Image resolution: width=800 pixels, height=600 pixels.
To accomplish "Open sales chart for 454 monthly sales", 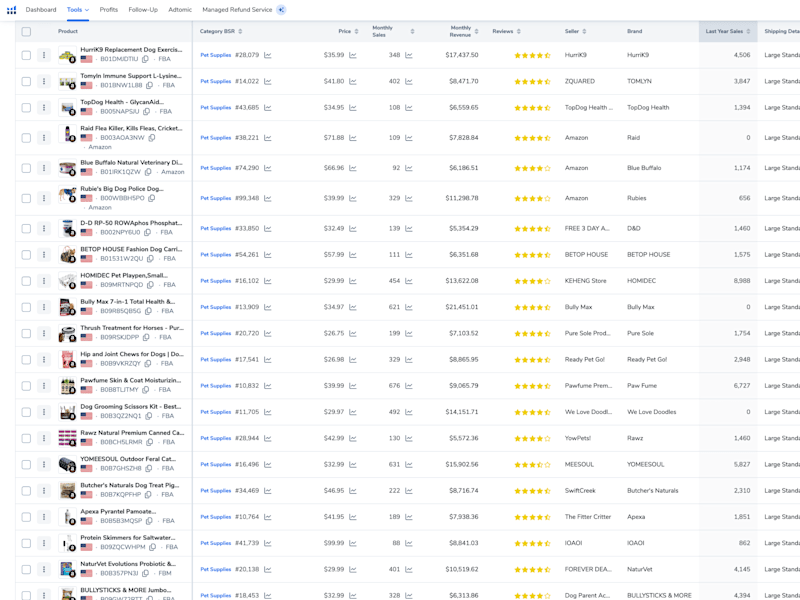I will [409, 281].
